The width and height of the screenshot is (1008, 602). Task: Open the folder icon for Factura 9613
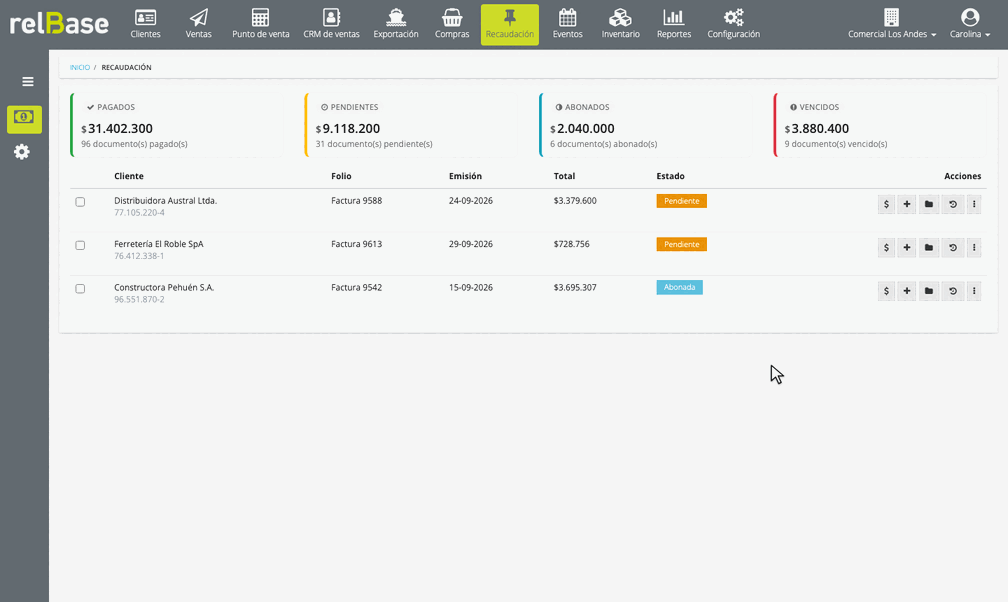click(x=929, y=248)
